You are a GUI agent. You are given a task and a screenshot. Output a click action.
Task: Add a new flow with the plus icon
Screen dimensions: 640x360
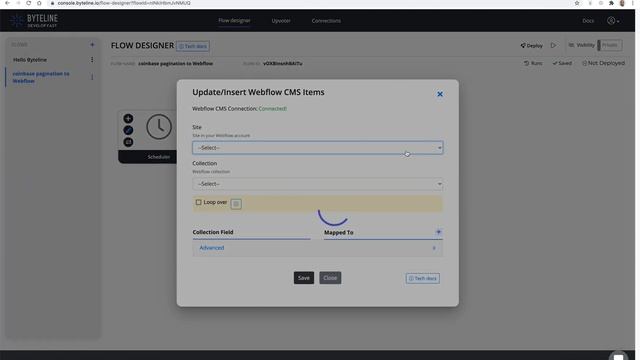point(92,44)
